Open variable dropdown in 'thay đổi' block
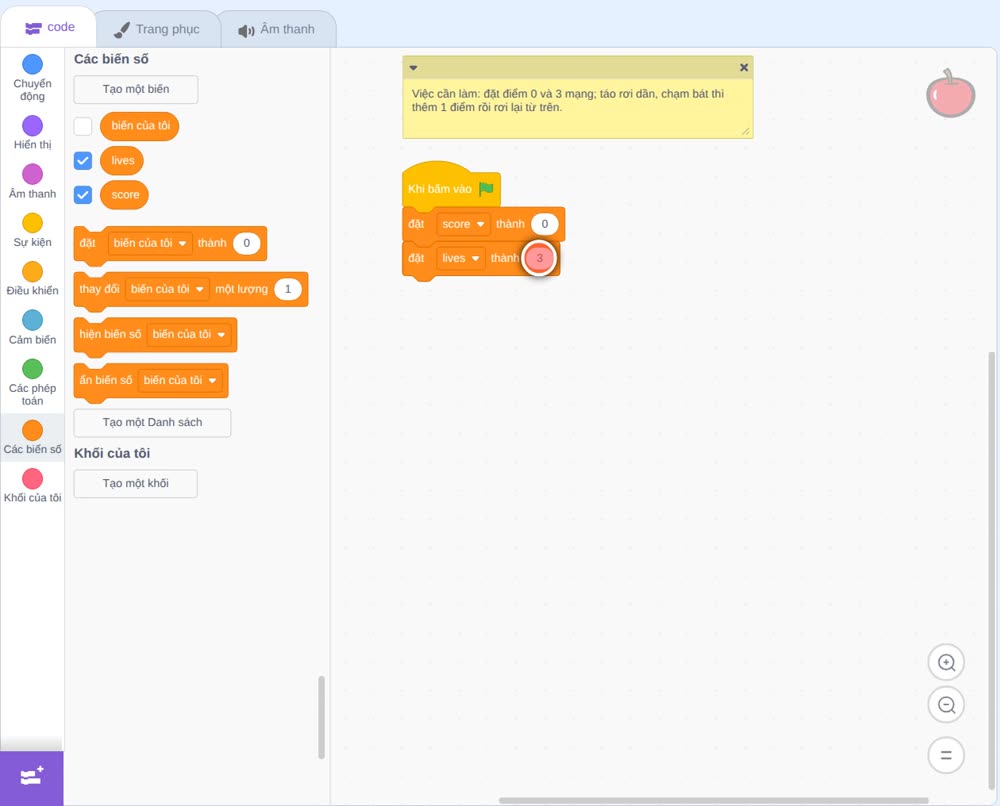The image size is (1000, 806). tap(167, 289)
